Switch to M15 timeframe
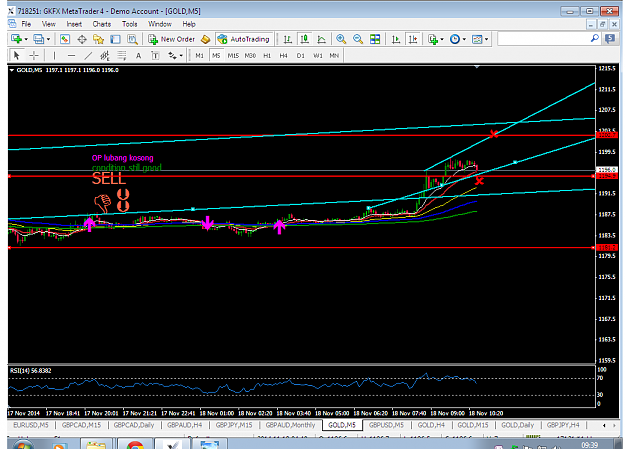Viewport: 625px width, 449px height. coord(233,56)
